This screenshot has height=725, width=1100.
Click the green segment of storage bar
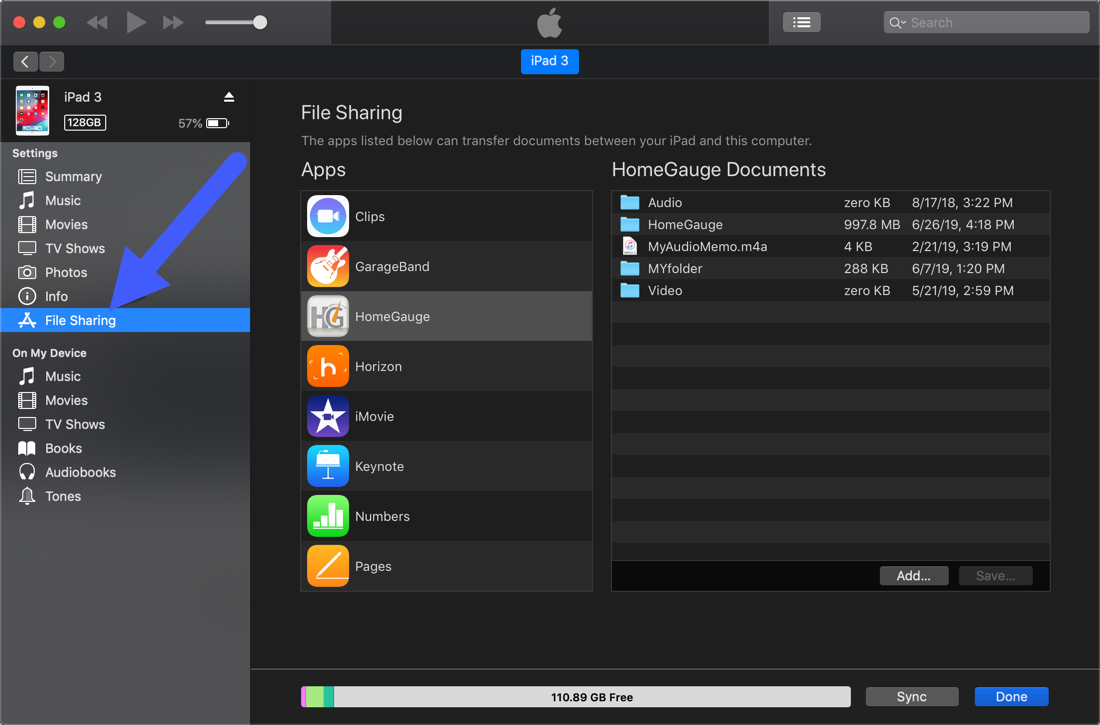[315, 697]
